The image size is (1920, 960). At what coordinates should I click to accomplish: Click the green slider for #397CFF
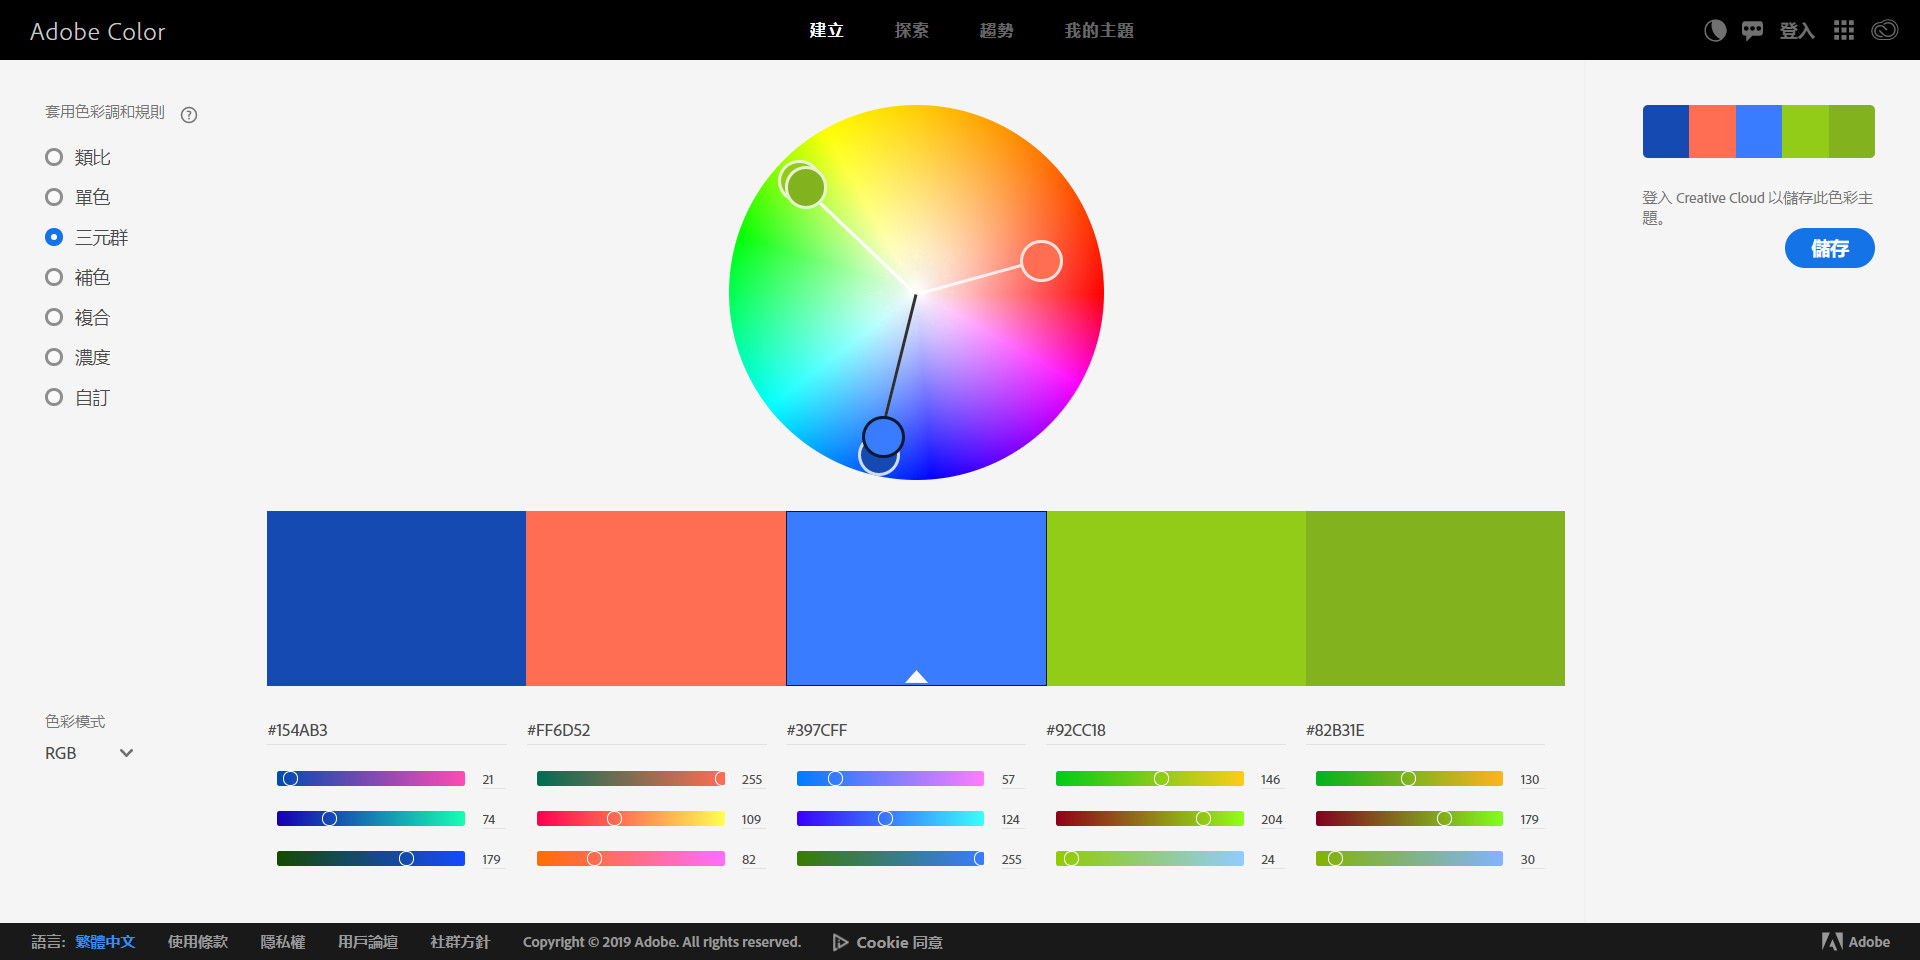click(890, 819)
